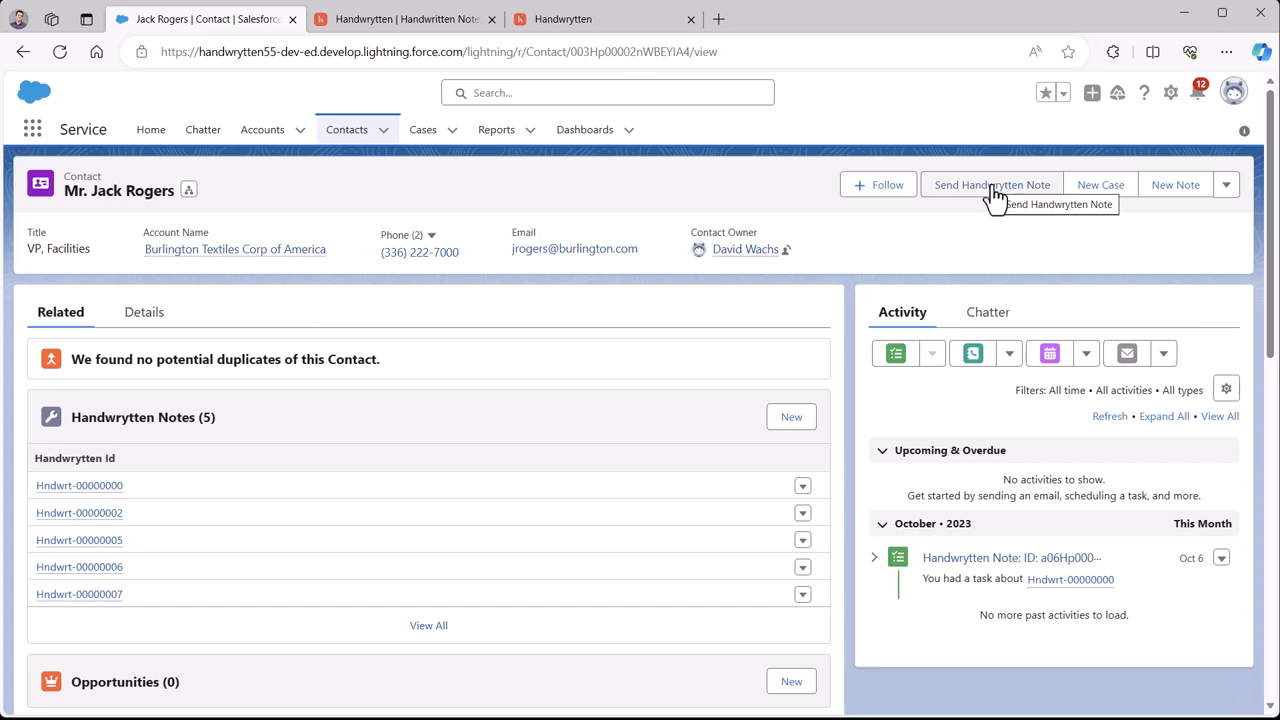The image size is (1280, 720).
Task: Open the activity timeline filter settings
Action: click(x=1226, y=389)
